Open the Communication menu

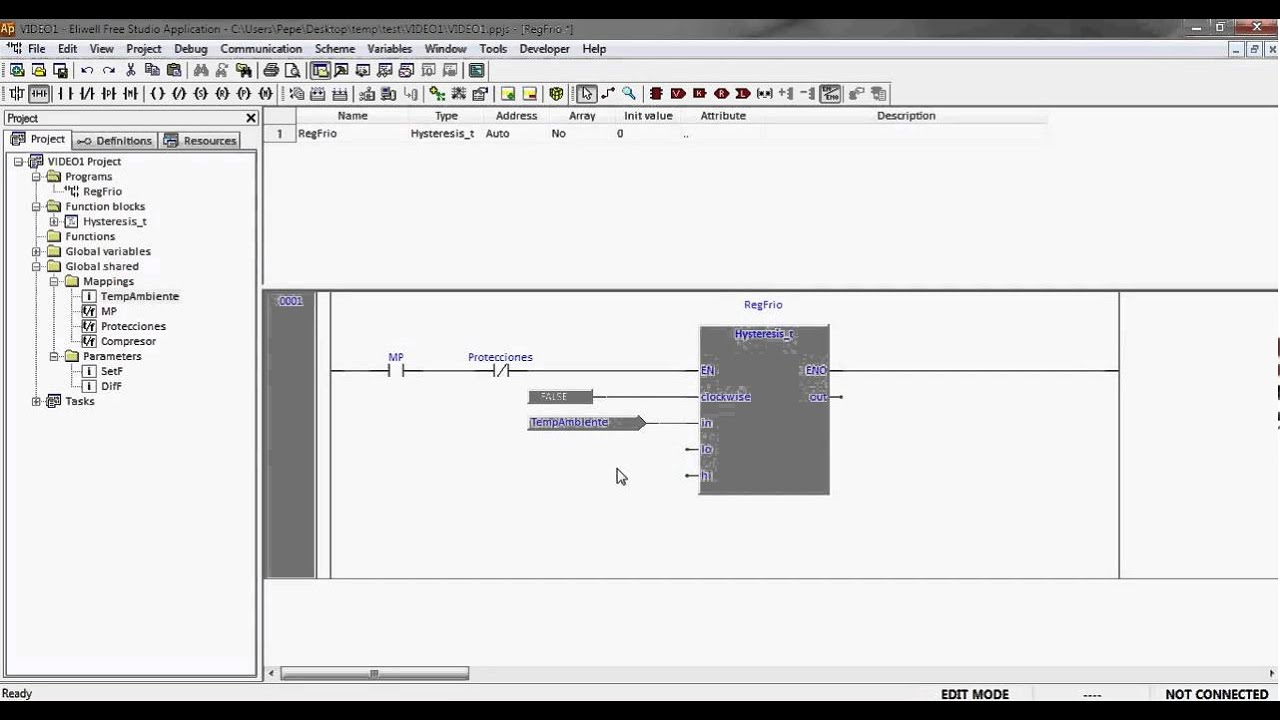(x=261, y=48)
